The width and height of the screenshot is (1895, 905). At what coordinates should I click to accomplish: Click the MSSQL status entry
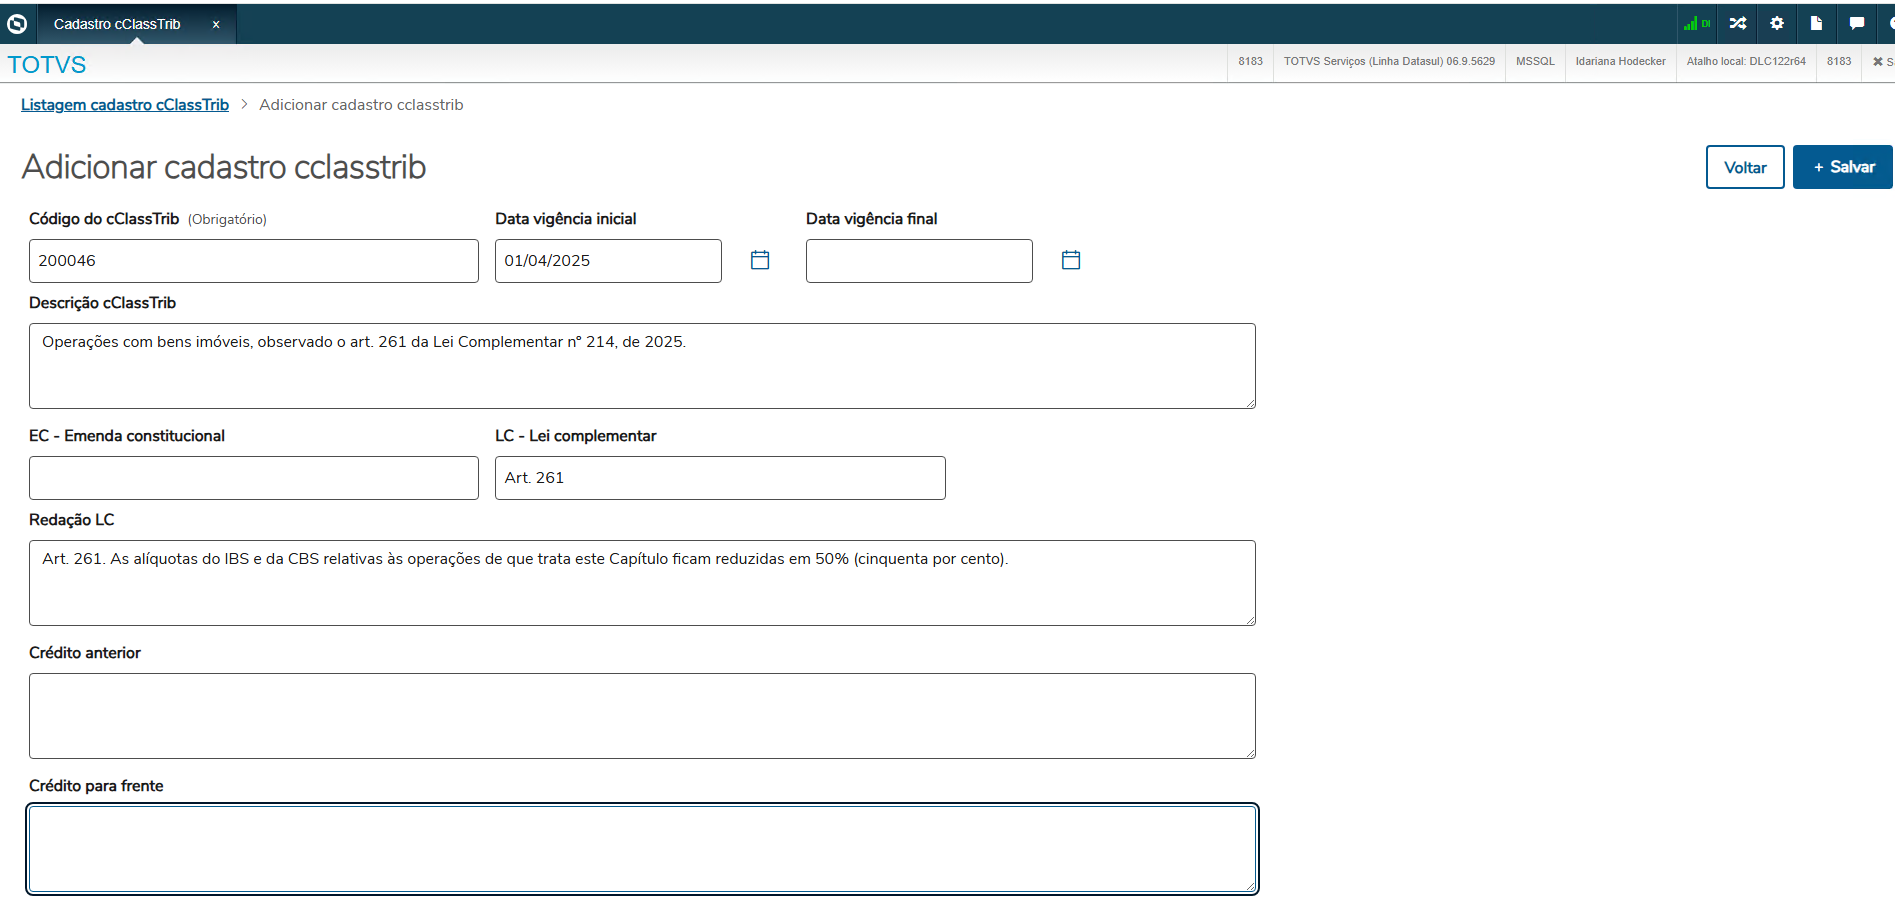1535,62
